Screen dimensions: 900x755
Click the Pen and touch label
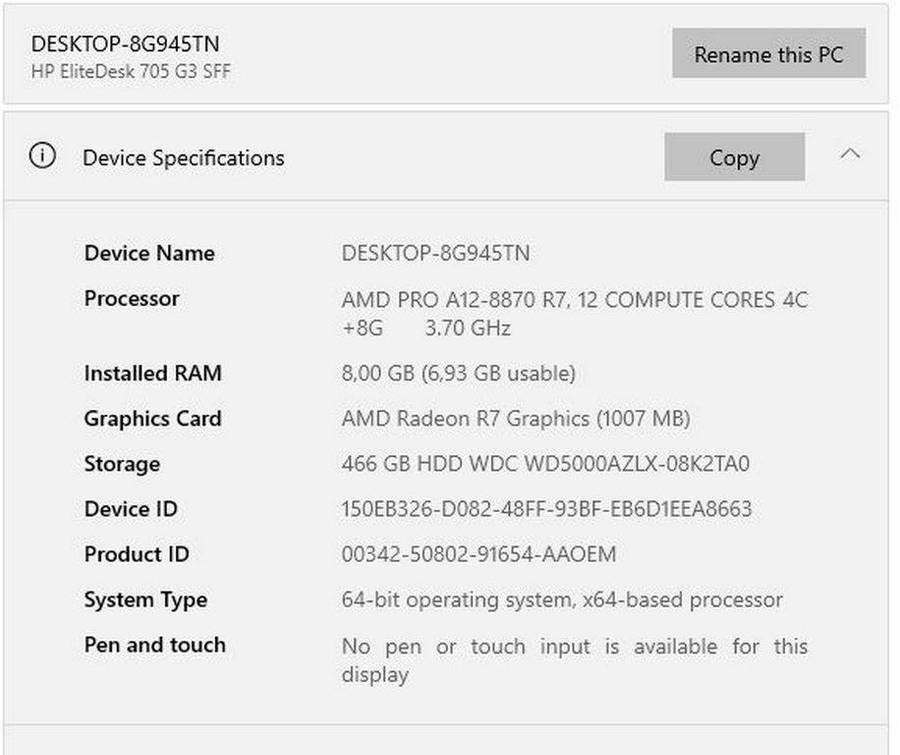[x=155, y=645]
